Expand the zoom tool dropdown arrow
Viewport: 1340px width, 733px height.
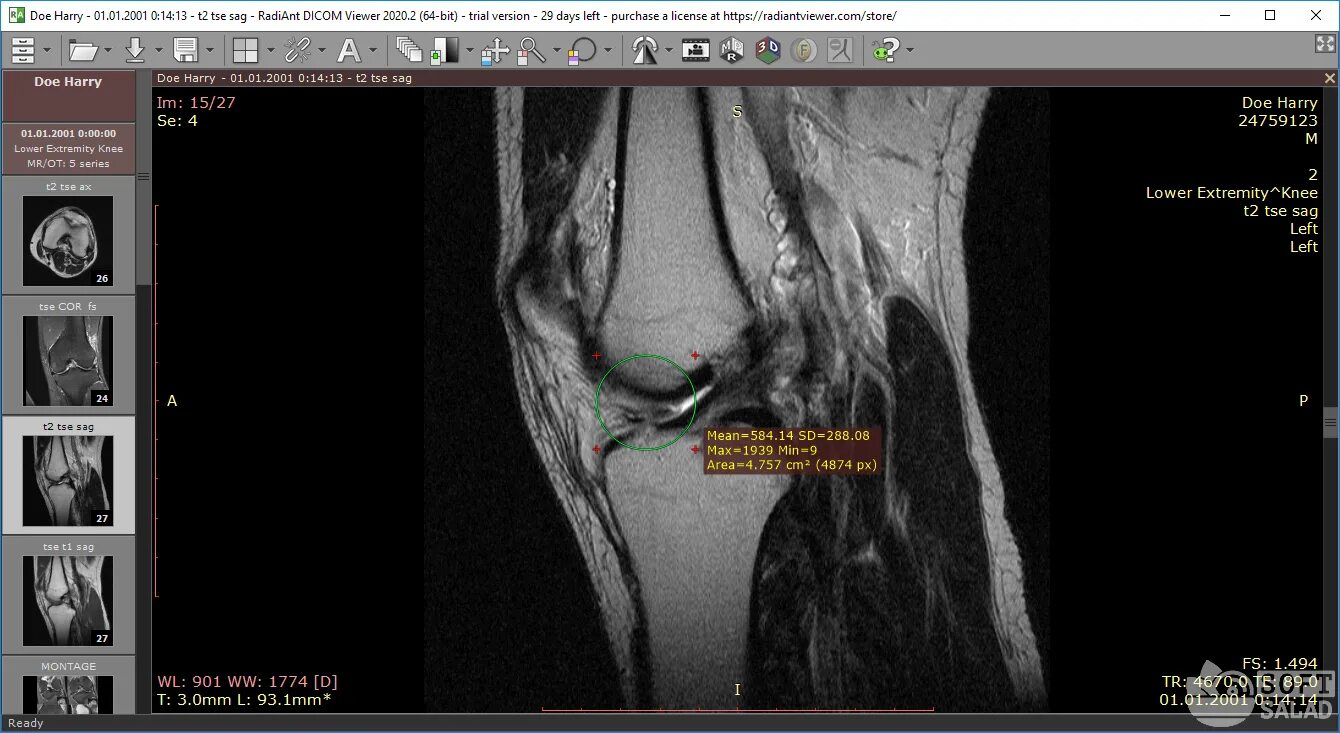[555, 50]
